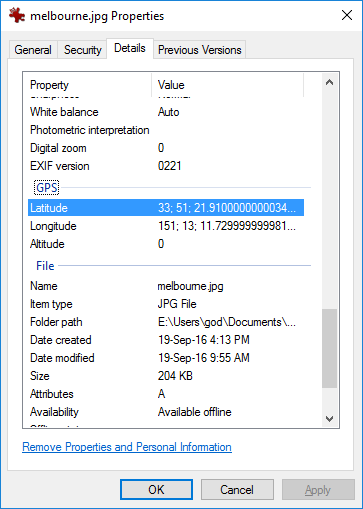Click the scrollbar down arrow
Screen dimensions: 363x509
coord(329,419)
